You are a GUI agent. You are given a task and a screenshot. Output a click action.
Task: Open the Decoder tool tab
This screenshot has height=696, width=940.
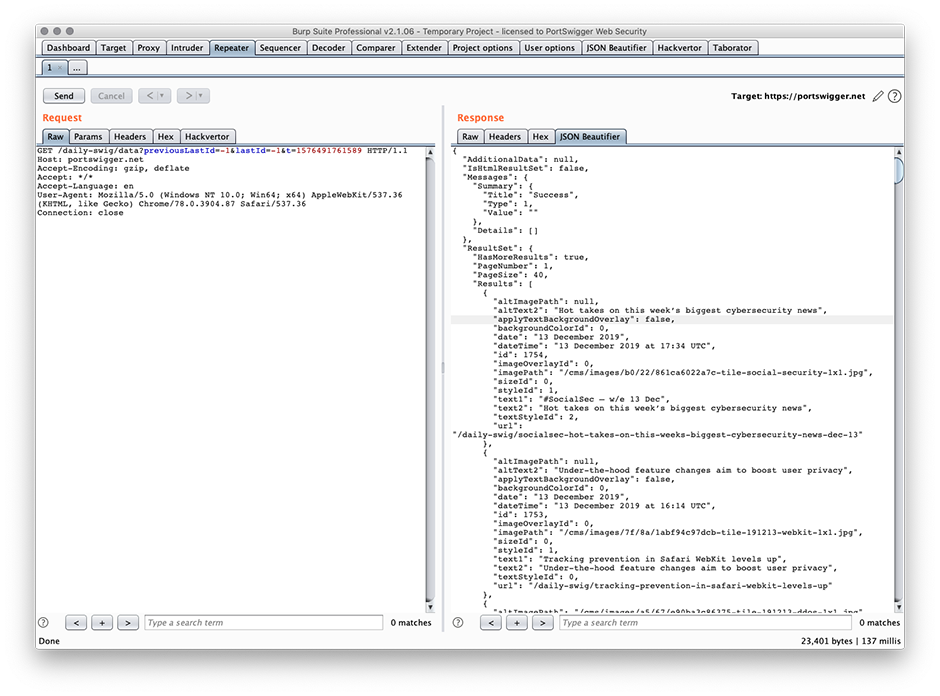tap(329, 47)
